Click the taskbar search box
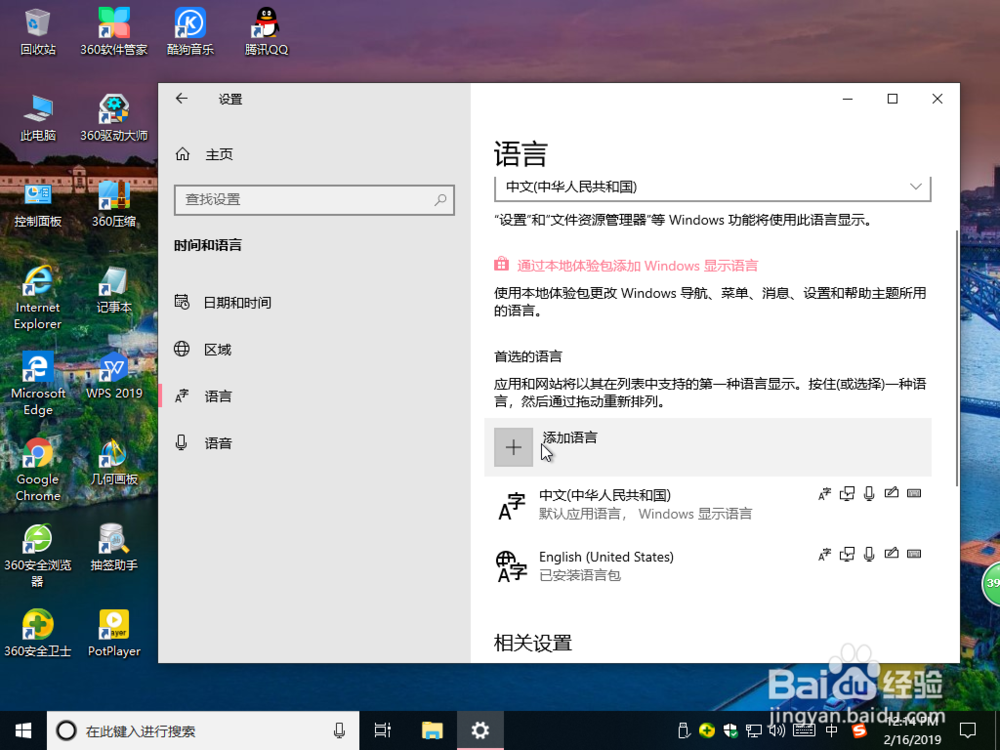The height and width of the screenshot is (750, 1000). tap(203, 730)
